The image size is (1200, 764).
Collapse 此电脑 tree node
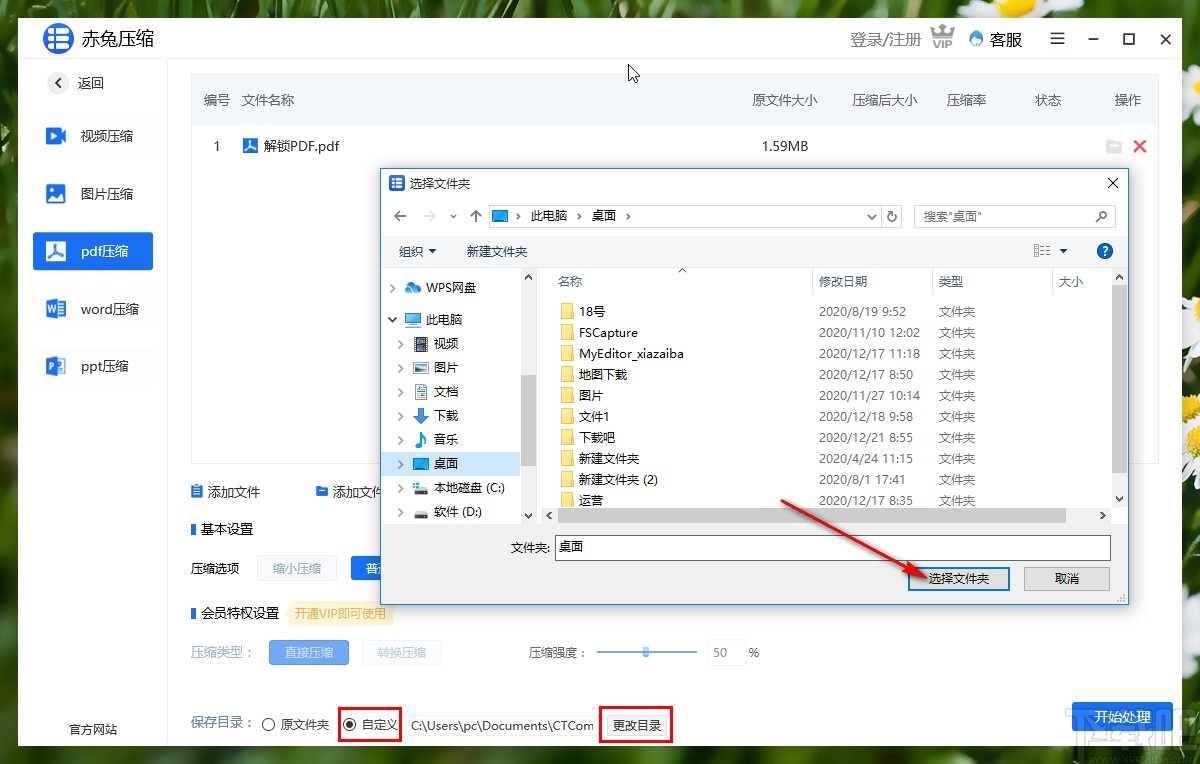pyautogui.click(x=393, y=320)
